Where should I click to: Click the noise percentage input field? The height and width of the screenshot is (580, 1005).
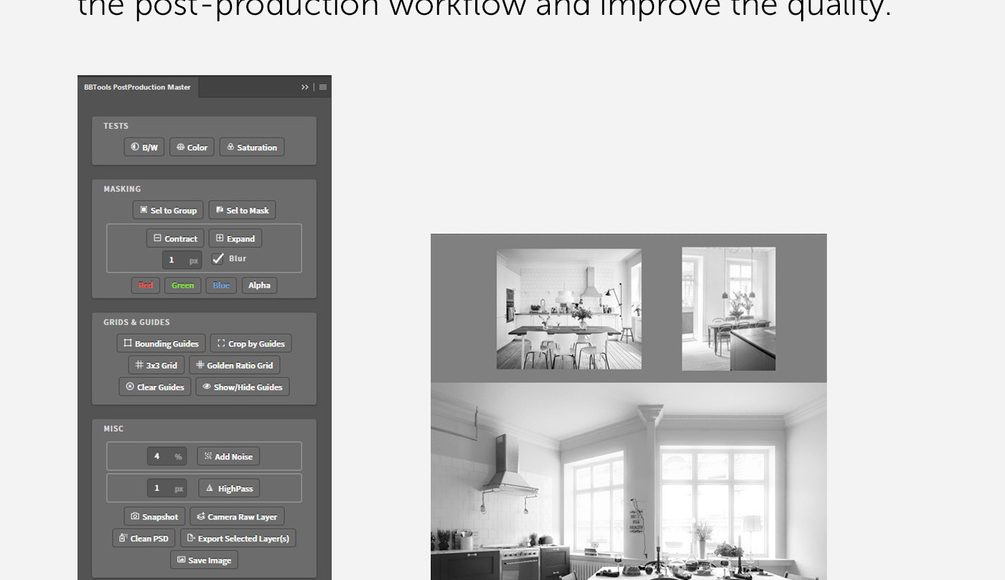[157, 457]
